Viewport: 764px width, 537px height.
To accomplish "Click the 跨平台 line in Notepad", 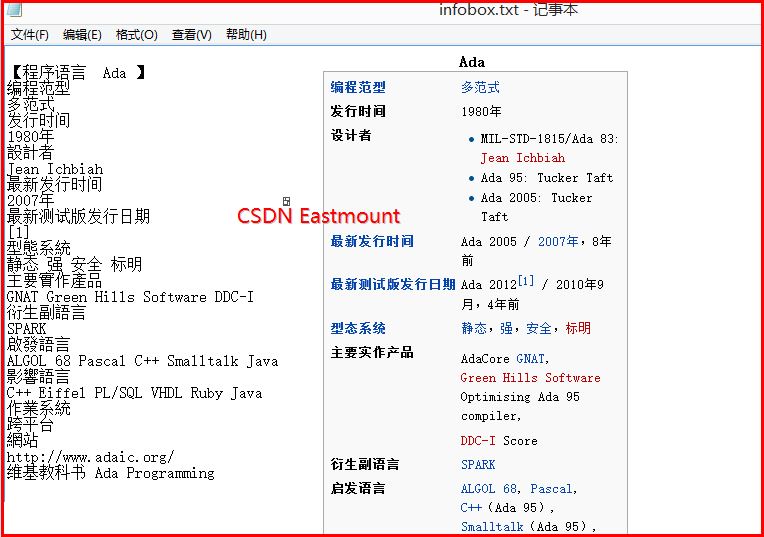I will click(x=30, y=425).
